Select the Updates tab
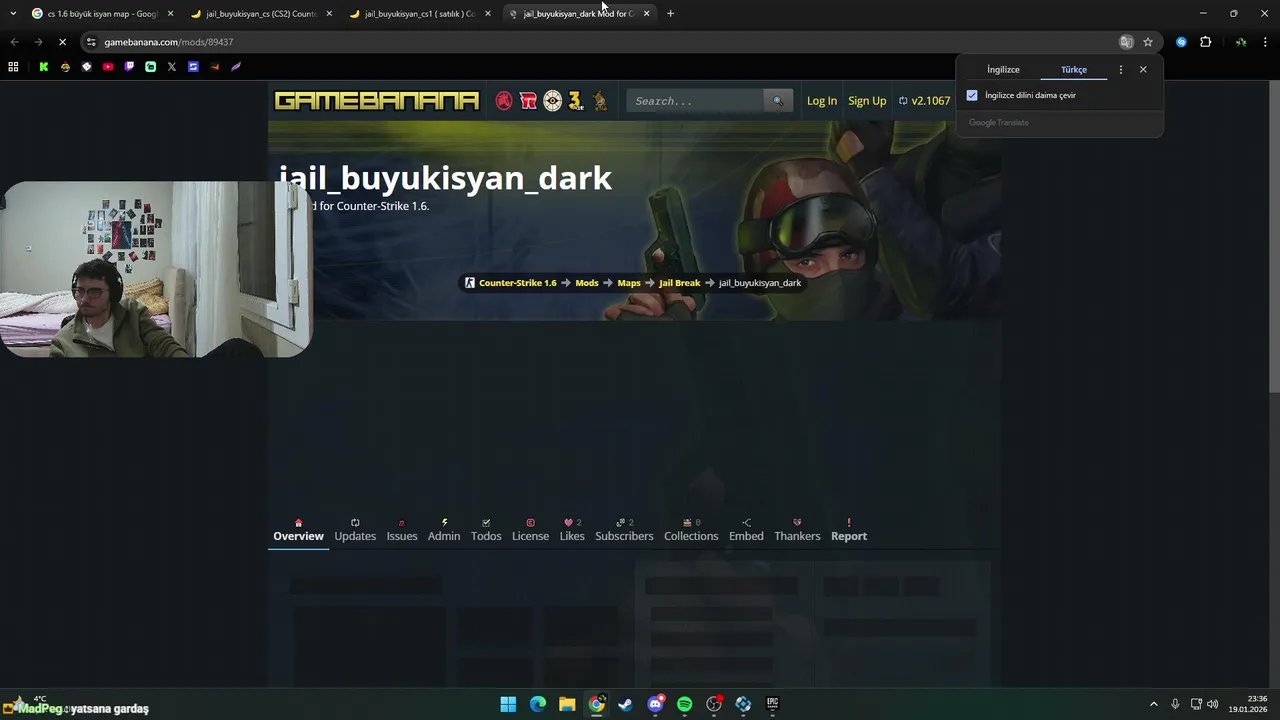Image resolution: width=1280 pixels, height=720 pixels. (x=355, y=530)
